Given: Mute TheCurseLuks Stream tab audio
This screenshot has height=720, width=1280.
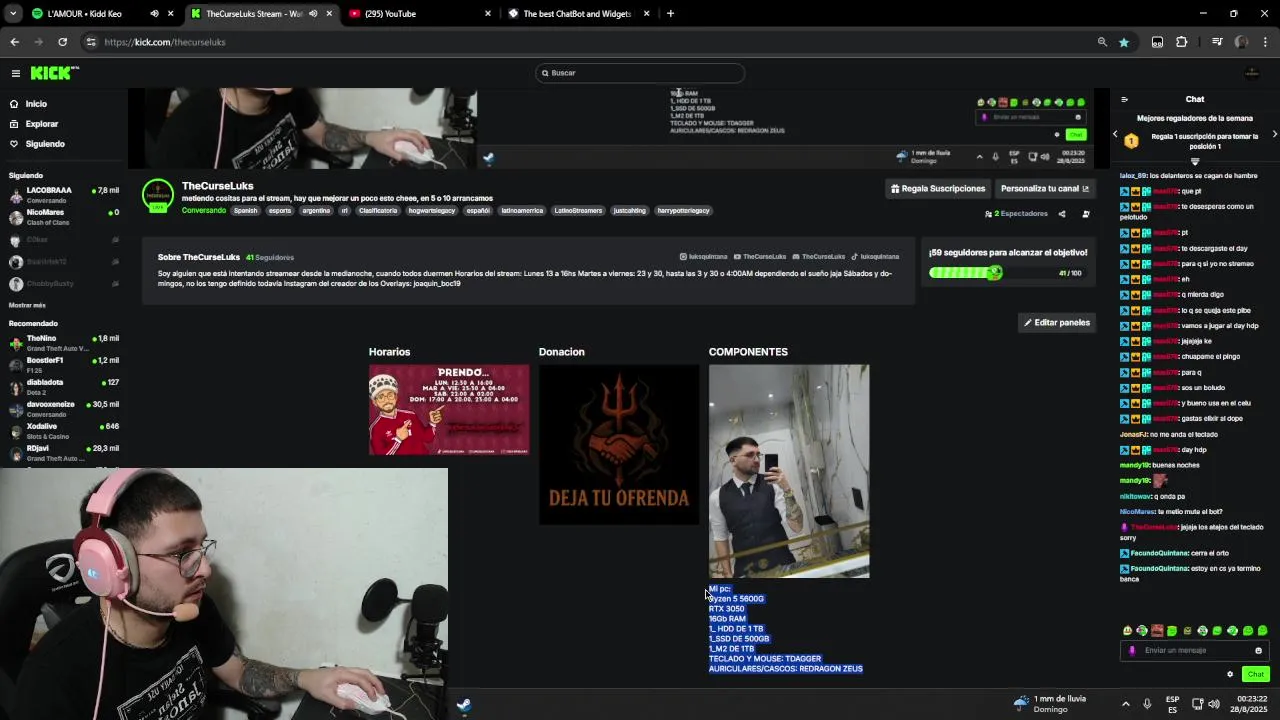Looking at the screenshot, I should coord(313,14).
